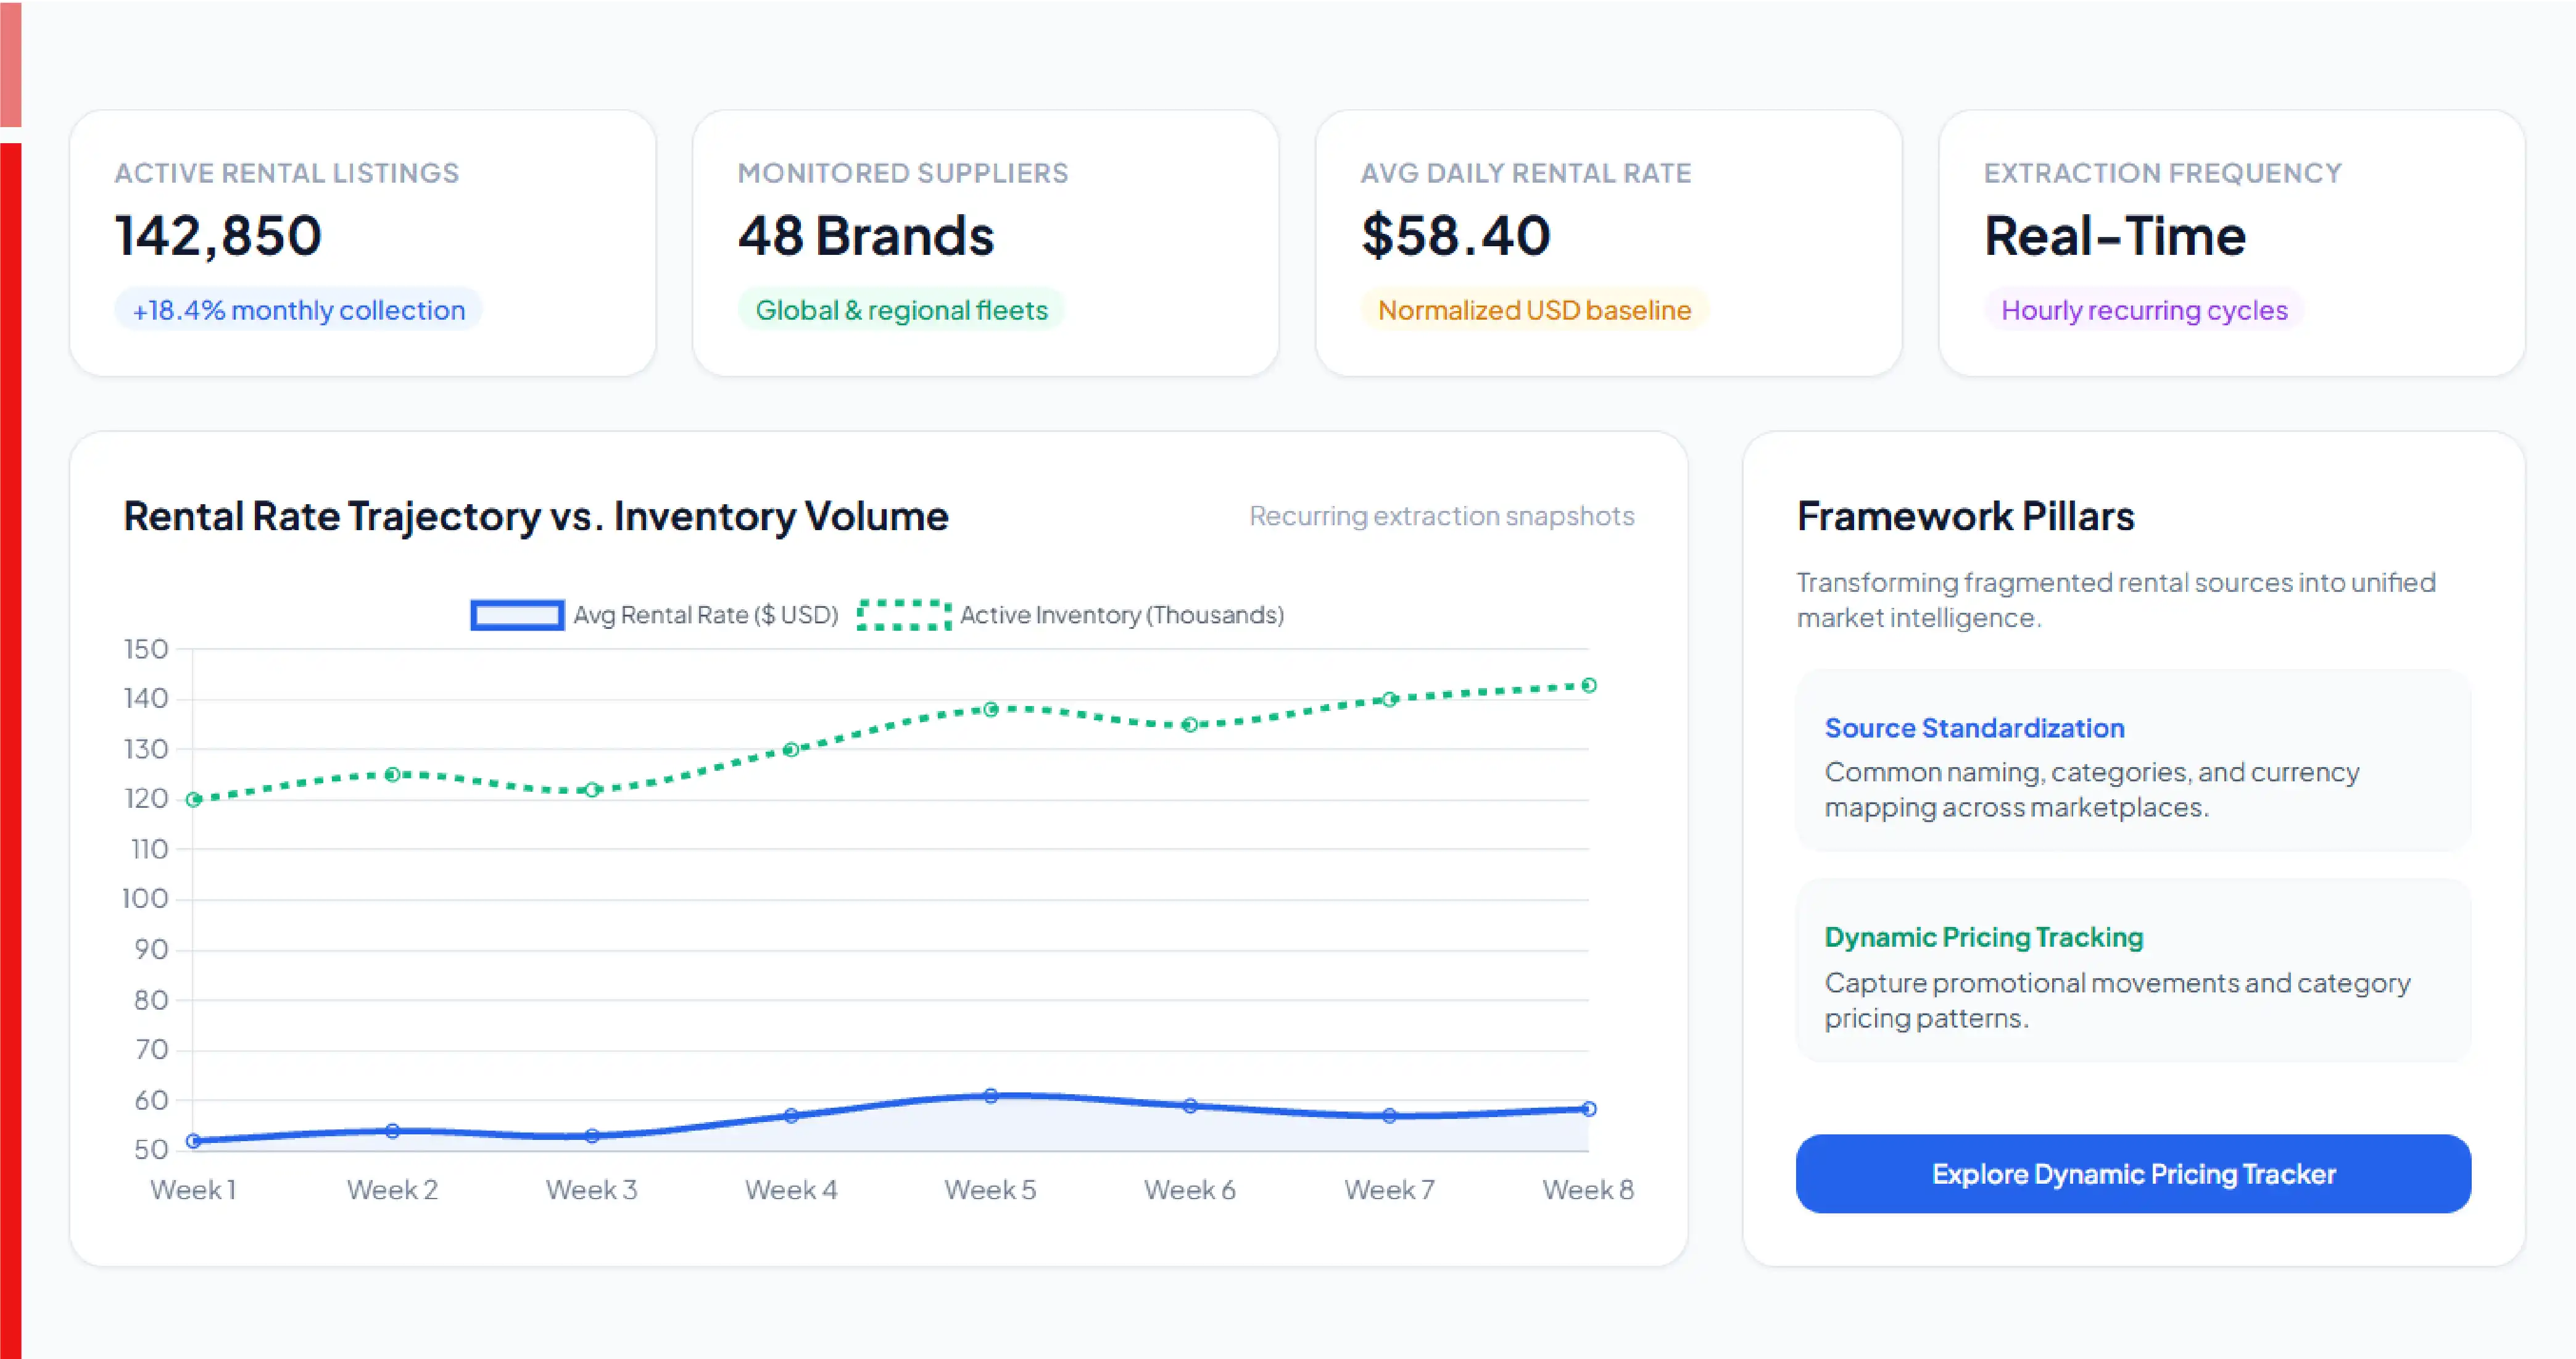Click the '100' y-axis label
This screenshot has width=2576, height=1359.
(145, 899)
